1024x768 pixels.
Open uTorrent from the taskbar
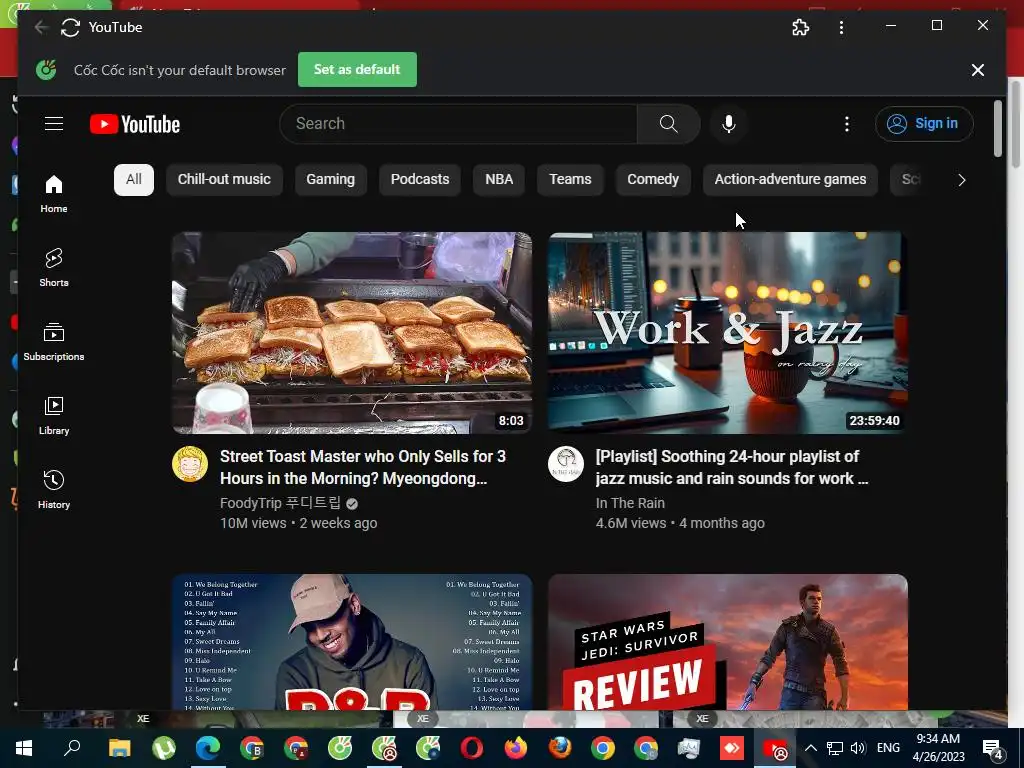(163, 748)
